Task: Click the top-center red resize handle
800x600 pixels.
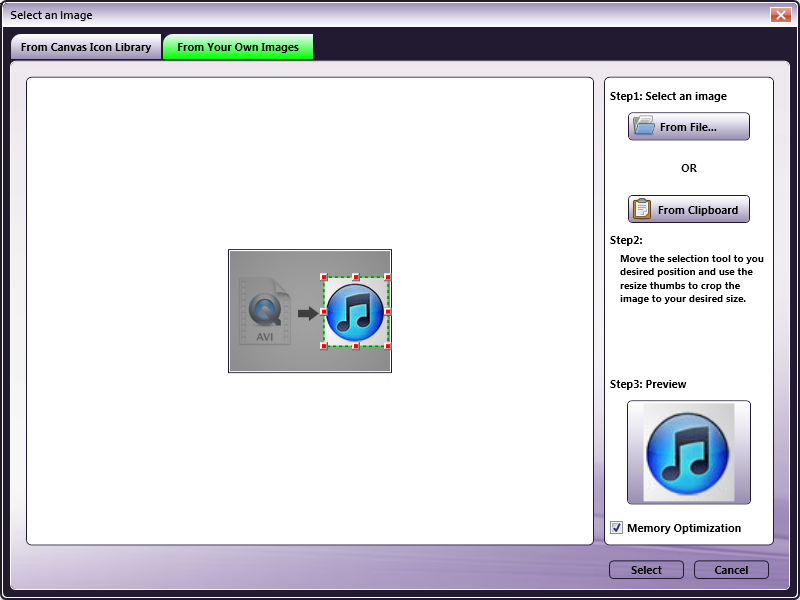Action: point(356,277)
